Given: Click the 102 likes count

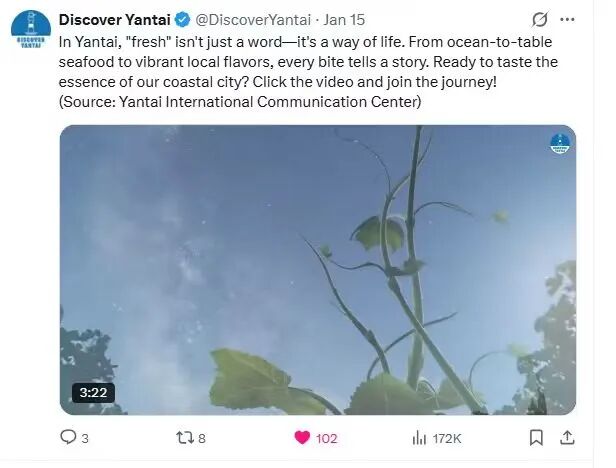Looking at the screenshot, I should (x=327, y=438).
